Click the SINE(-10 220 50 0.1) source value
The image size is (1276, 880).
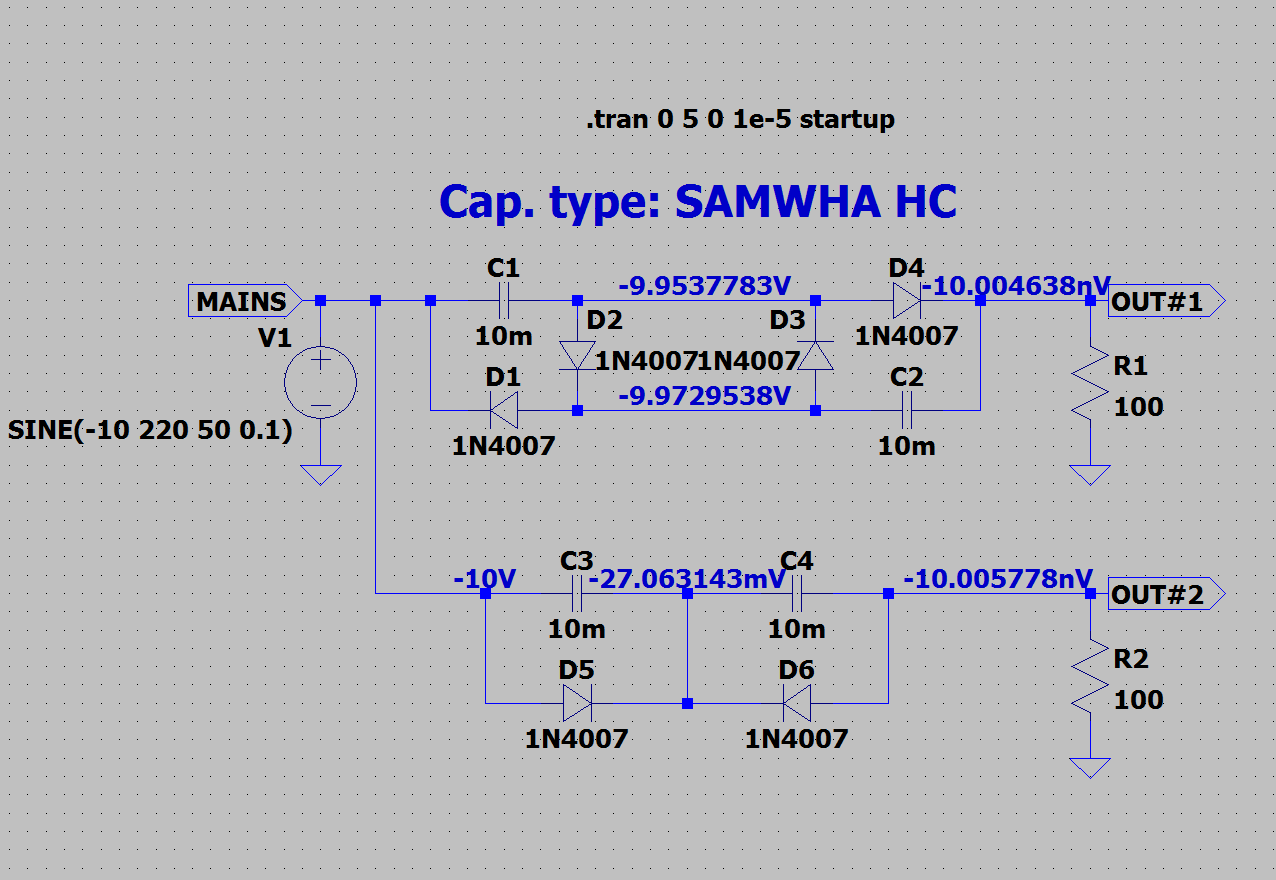click(x=150, y=431)
